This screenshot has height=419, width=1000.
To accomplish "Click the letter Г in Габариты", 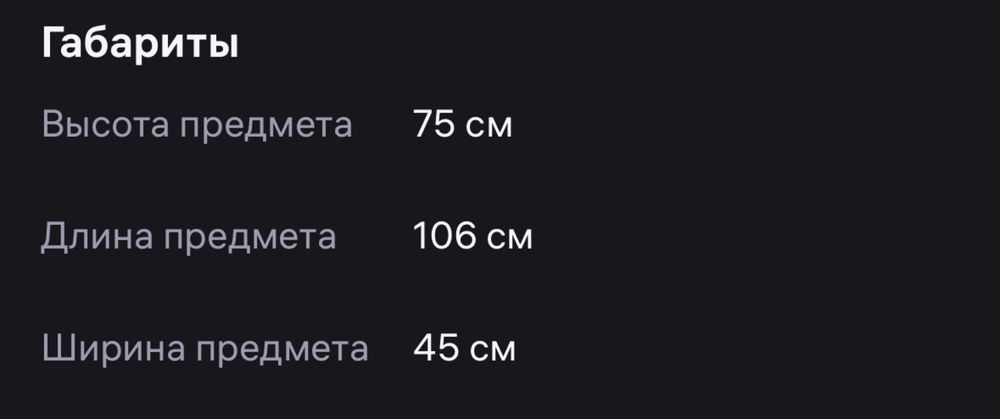I will (x=52, y=44).
